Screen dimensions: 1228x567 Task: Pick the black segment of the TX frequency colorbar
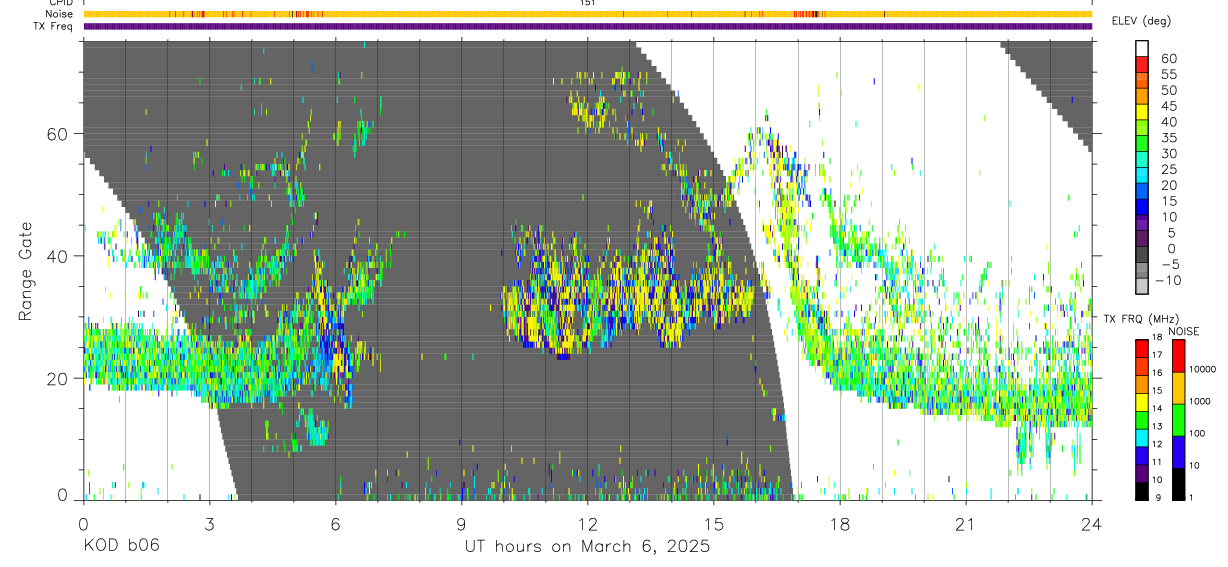click(x=1141, y=490)
